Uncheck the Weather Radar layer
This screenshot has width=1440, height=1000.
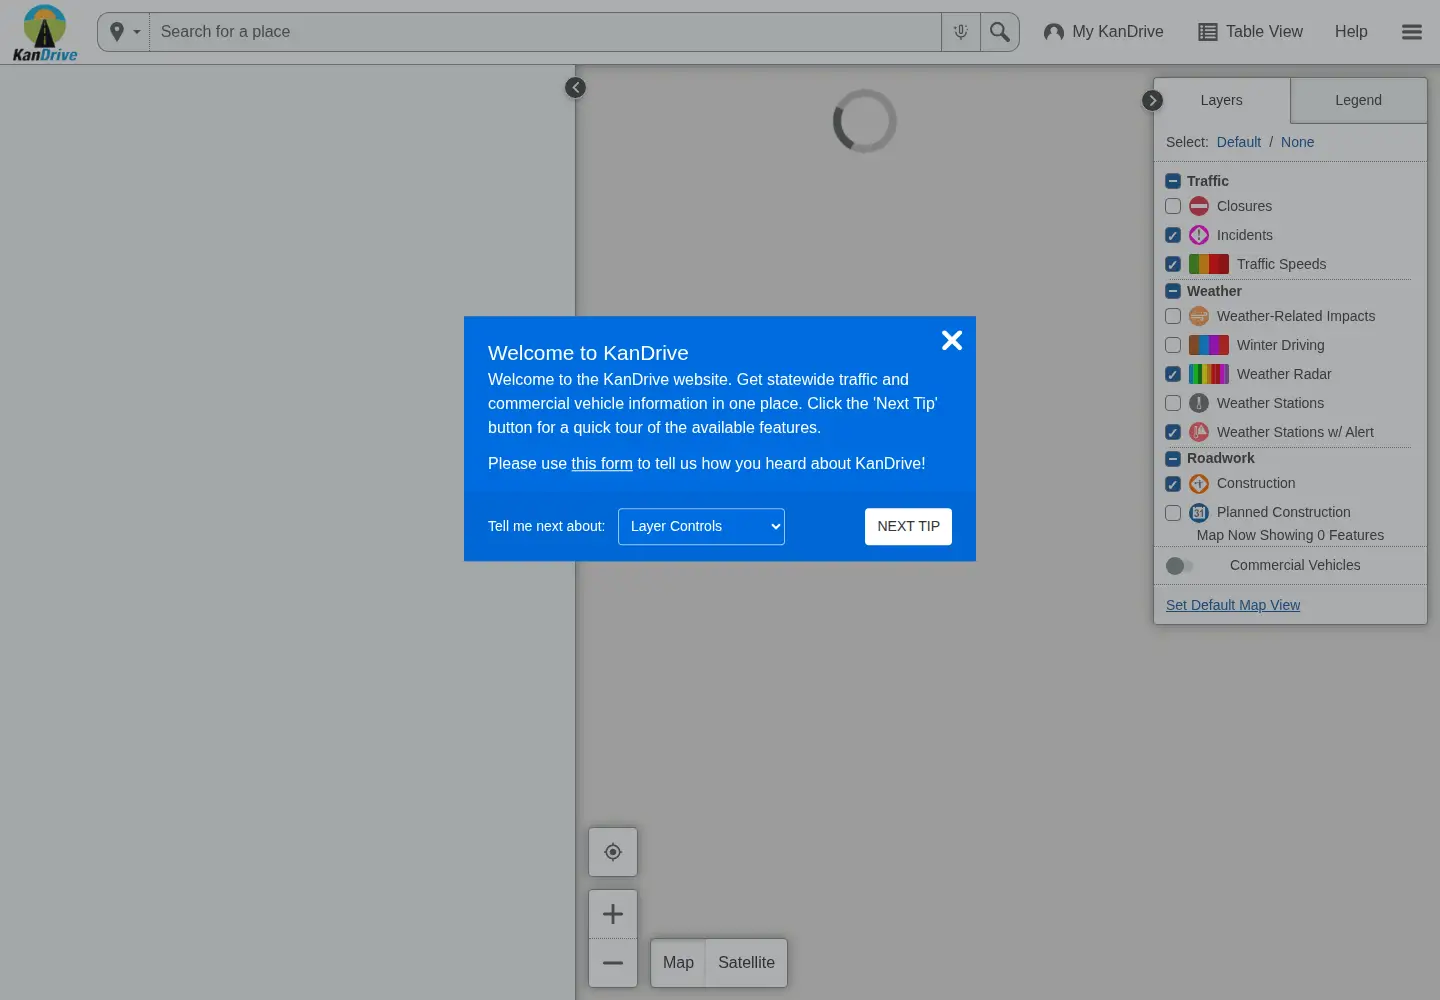(x=1173, y=374)
